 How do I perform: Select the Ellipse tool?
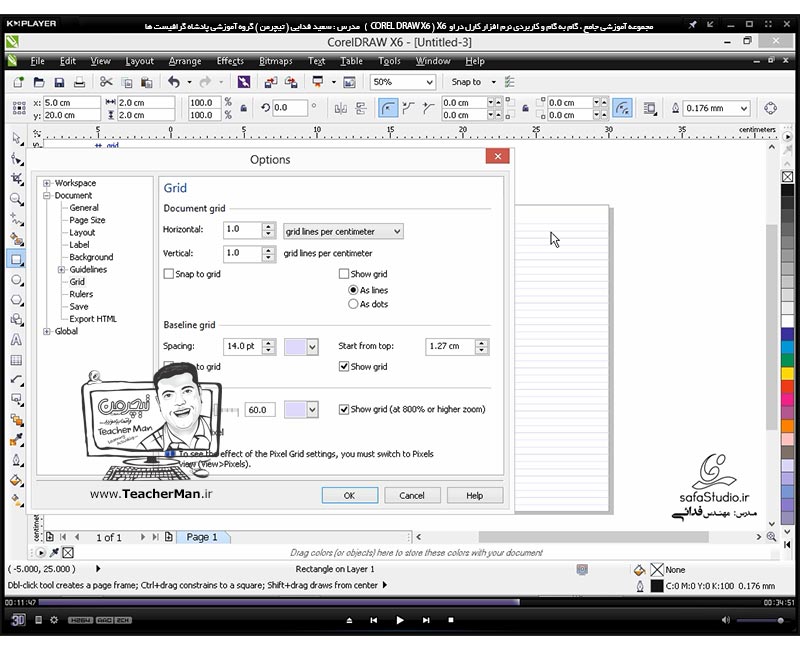[17, 280]
